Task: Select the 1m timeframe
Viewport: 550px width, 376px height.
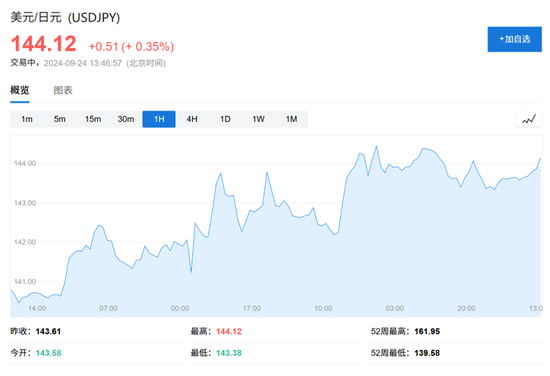Action: click(27, 119)
